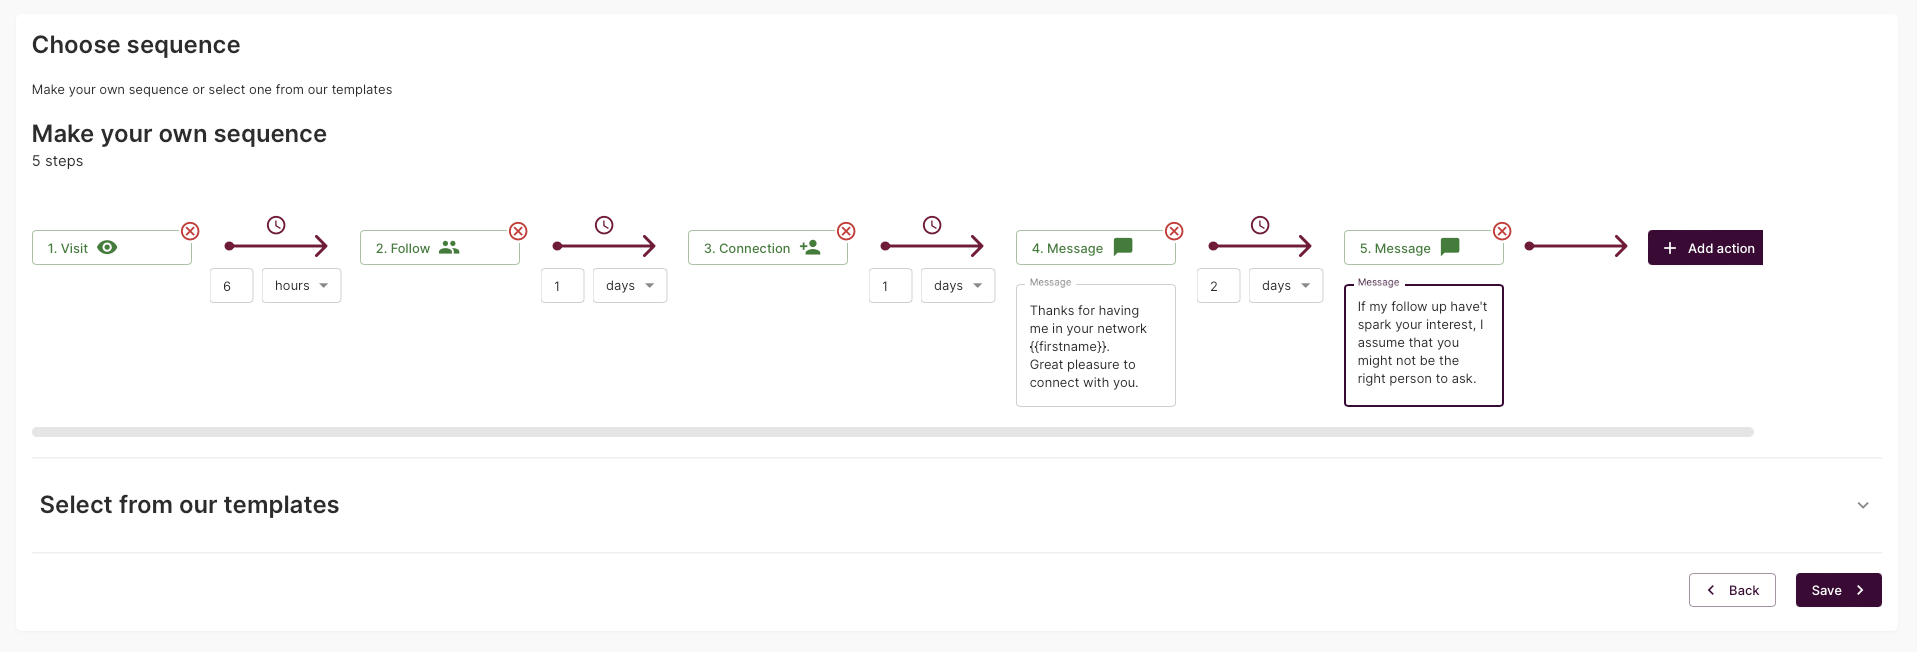Remove step 2 Follow with red X
Viewport: 1917px width, 652px height.
click(518, 231)
